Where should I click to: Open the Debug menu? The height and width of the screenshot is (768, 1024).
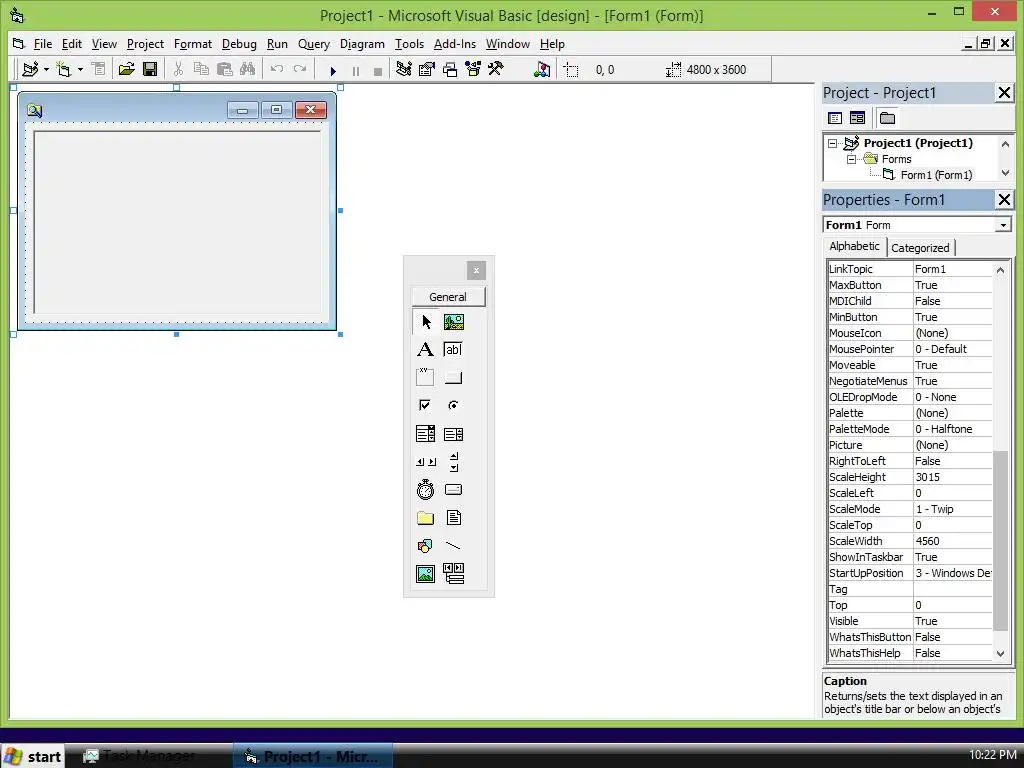click(x=239, y=44)
